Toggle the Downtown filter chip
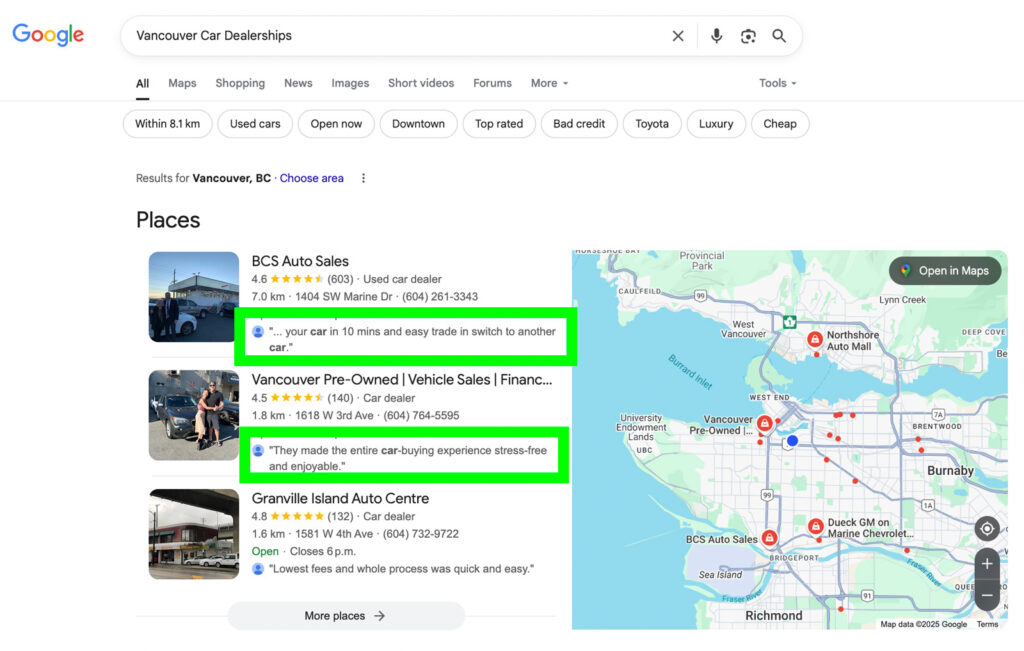Viewport: 1024px width, 651px height. 418,124
